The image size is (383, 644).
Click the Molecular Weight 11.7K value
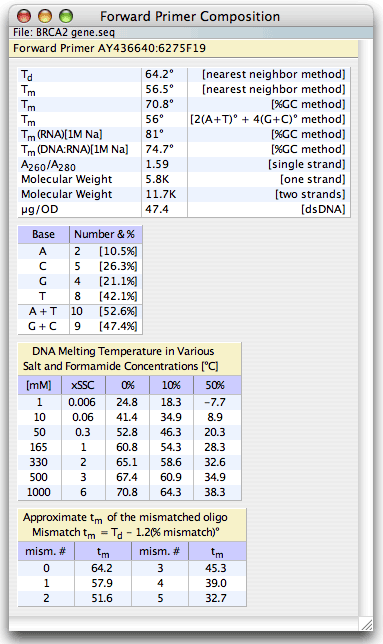click(161, 194)
